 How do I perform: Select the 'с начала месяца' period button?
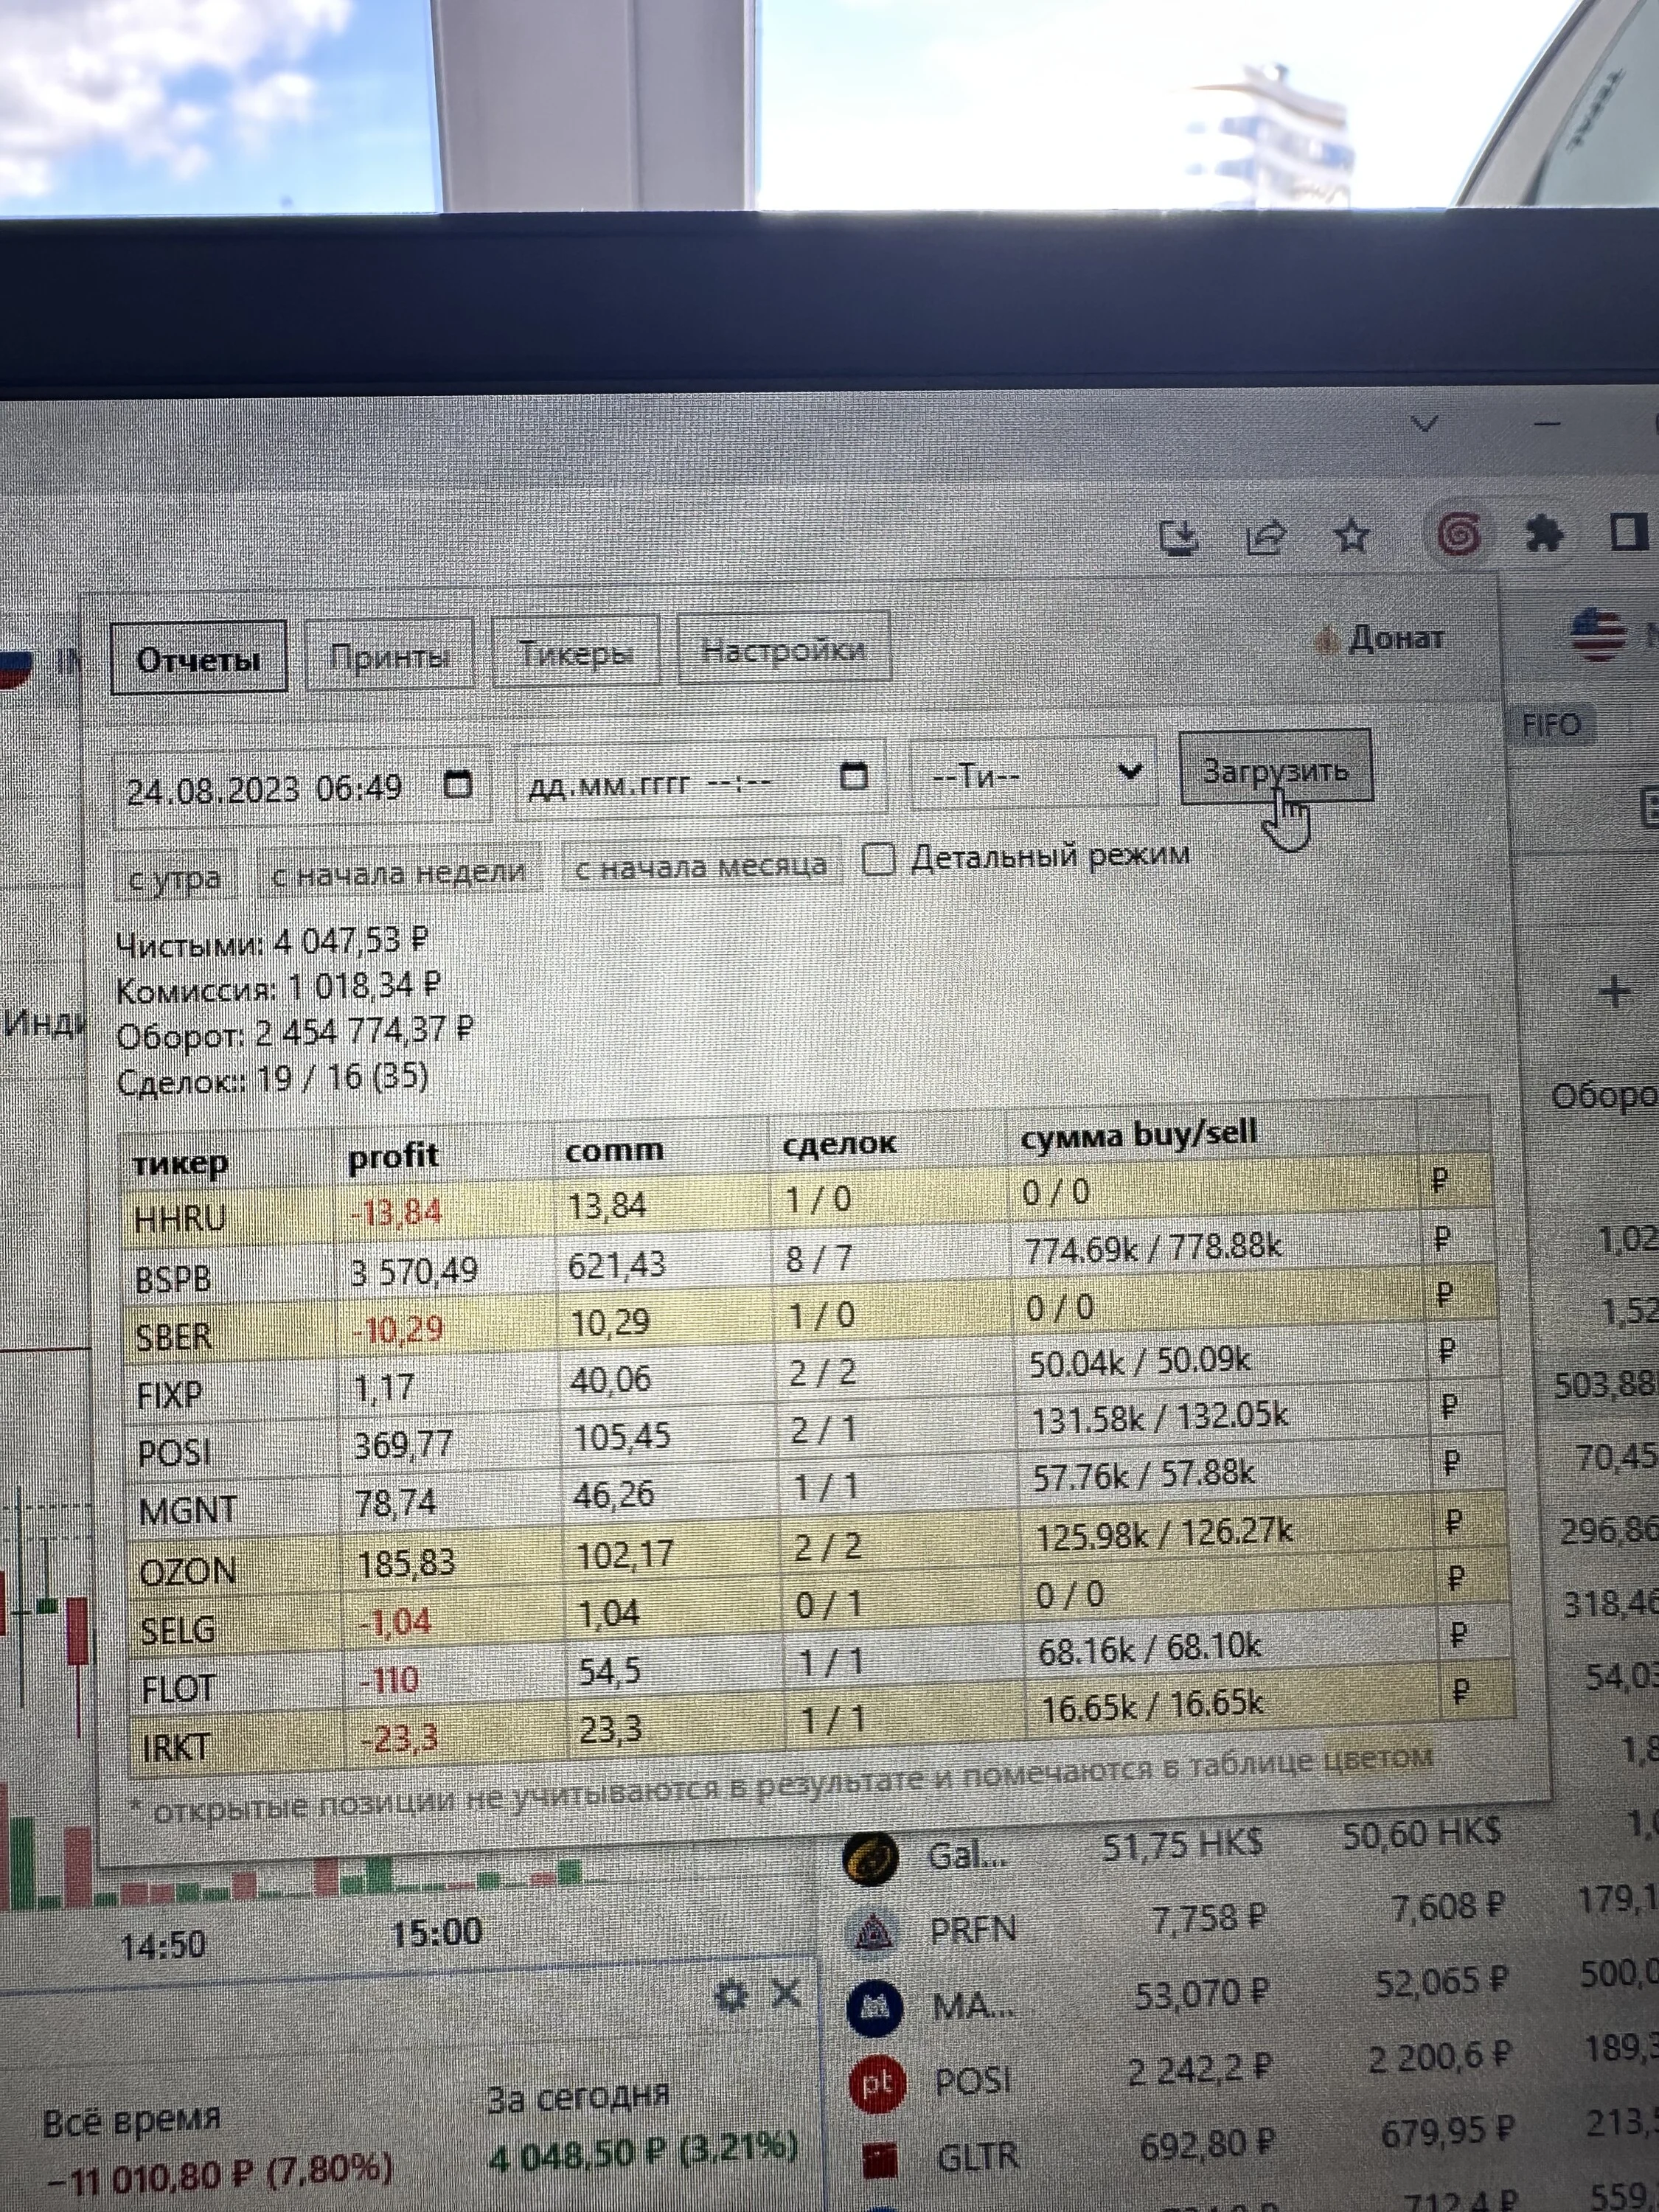tap(701, 865)
